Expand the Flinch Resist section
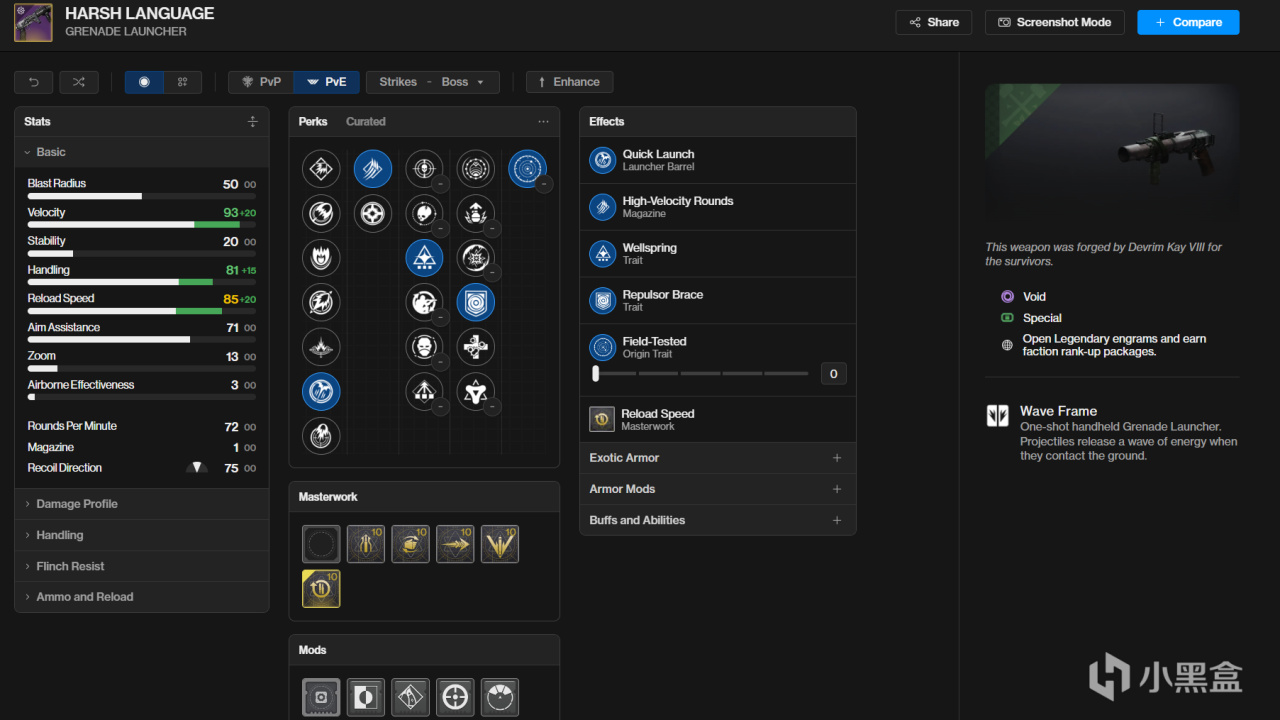 pyautogui.click(x=142, y=566)
